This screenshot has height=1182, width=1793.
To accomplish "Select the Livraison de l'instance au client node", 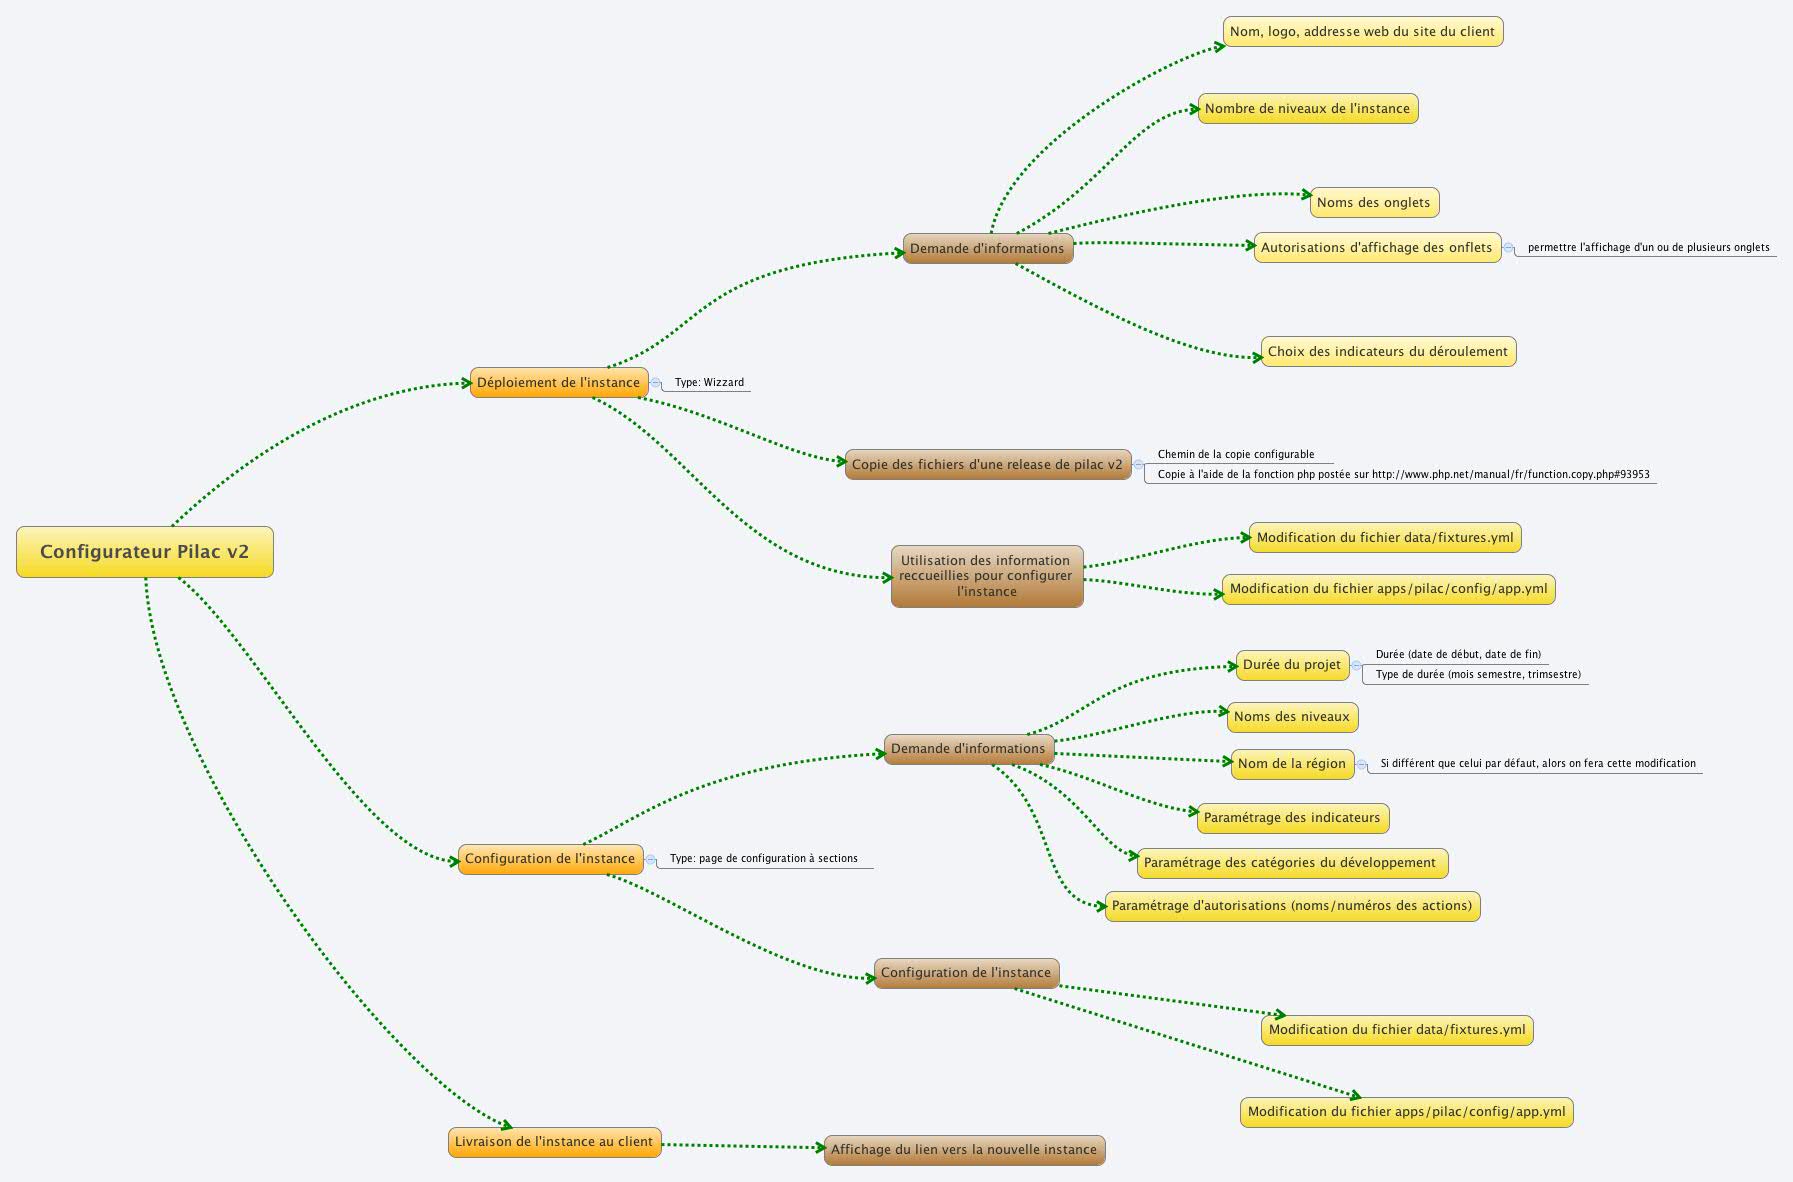I will point(554,1142).
